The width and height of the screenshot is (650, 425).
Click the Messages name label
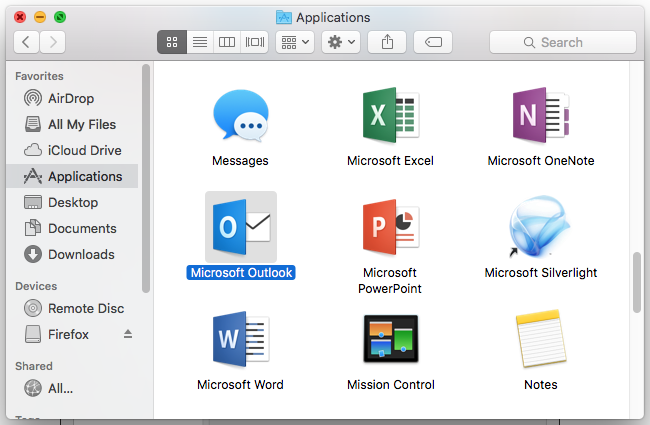click(x=240, y=161)
